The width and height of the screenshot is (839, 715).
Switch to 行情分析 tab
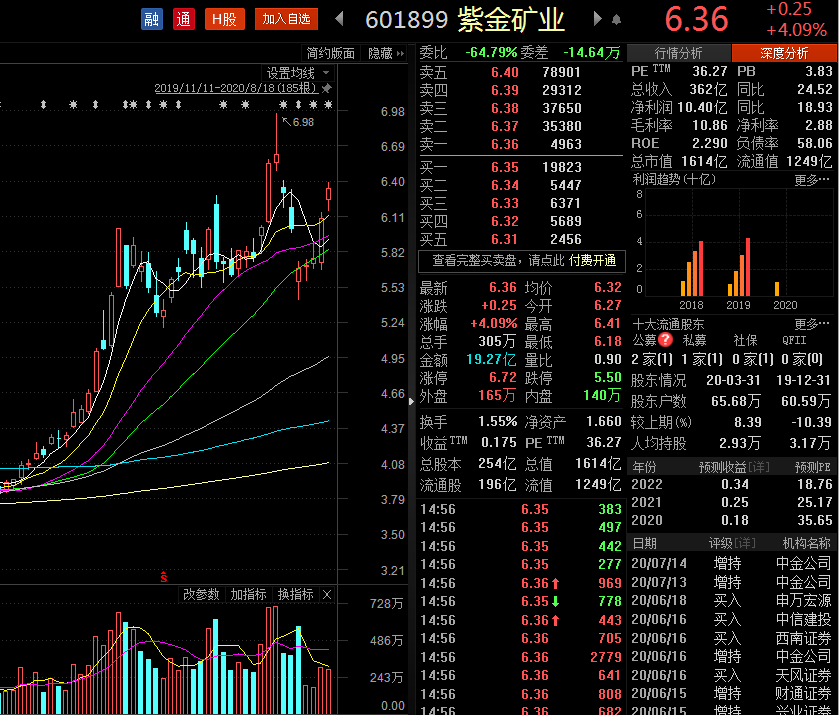pyautogui.click(x=678, y=53)
